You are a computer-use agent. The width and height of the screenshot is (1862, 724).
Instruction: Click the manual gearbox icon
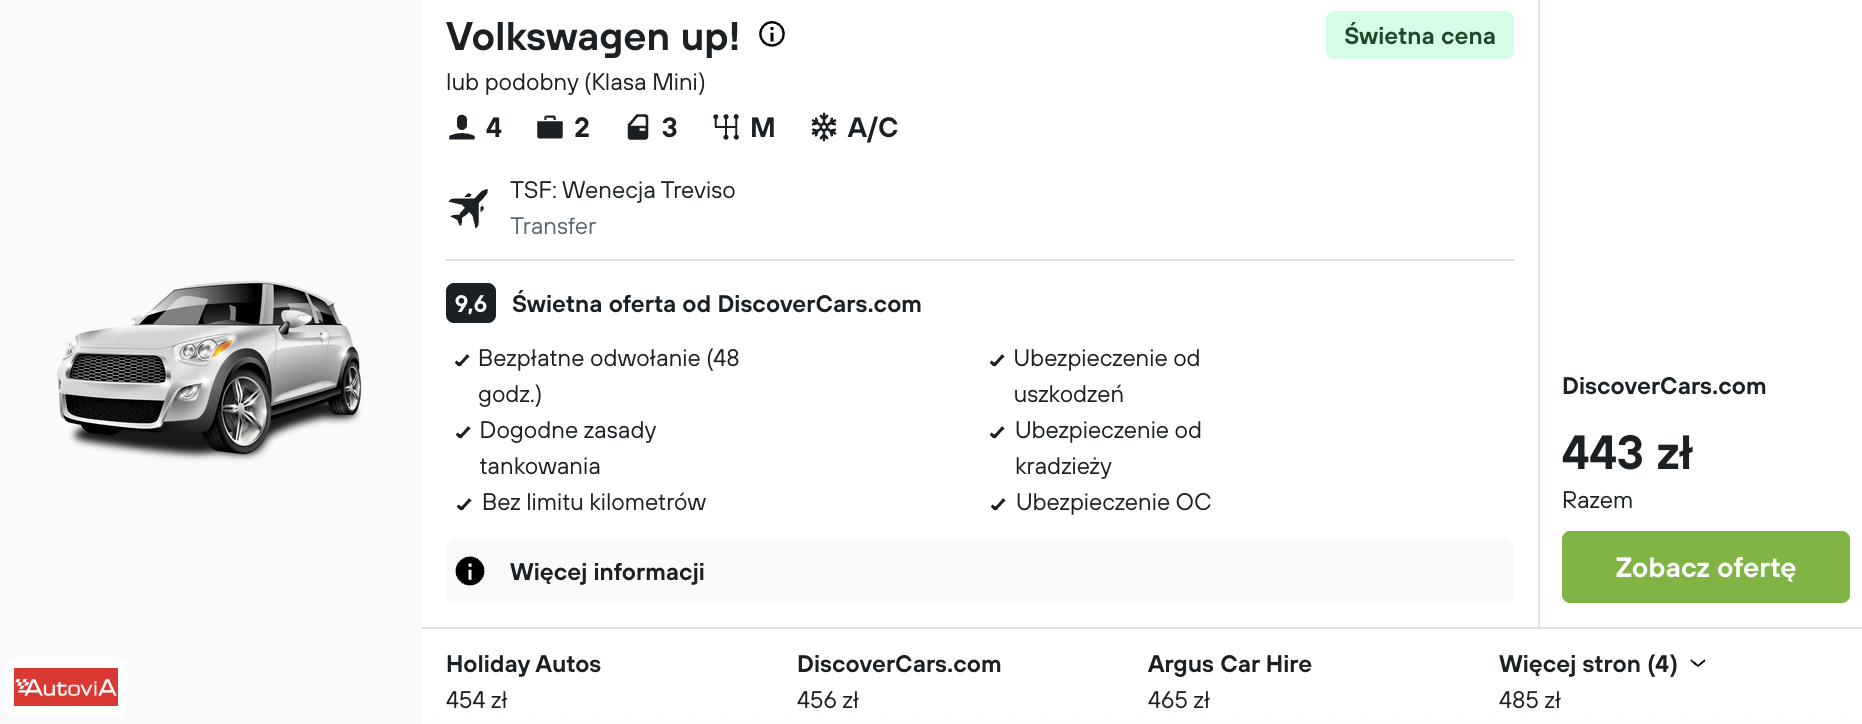tap(726, 127)
